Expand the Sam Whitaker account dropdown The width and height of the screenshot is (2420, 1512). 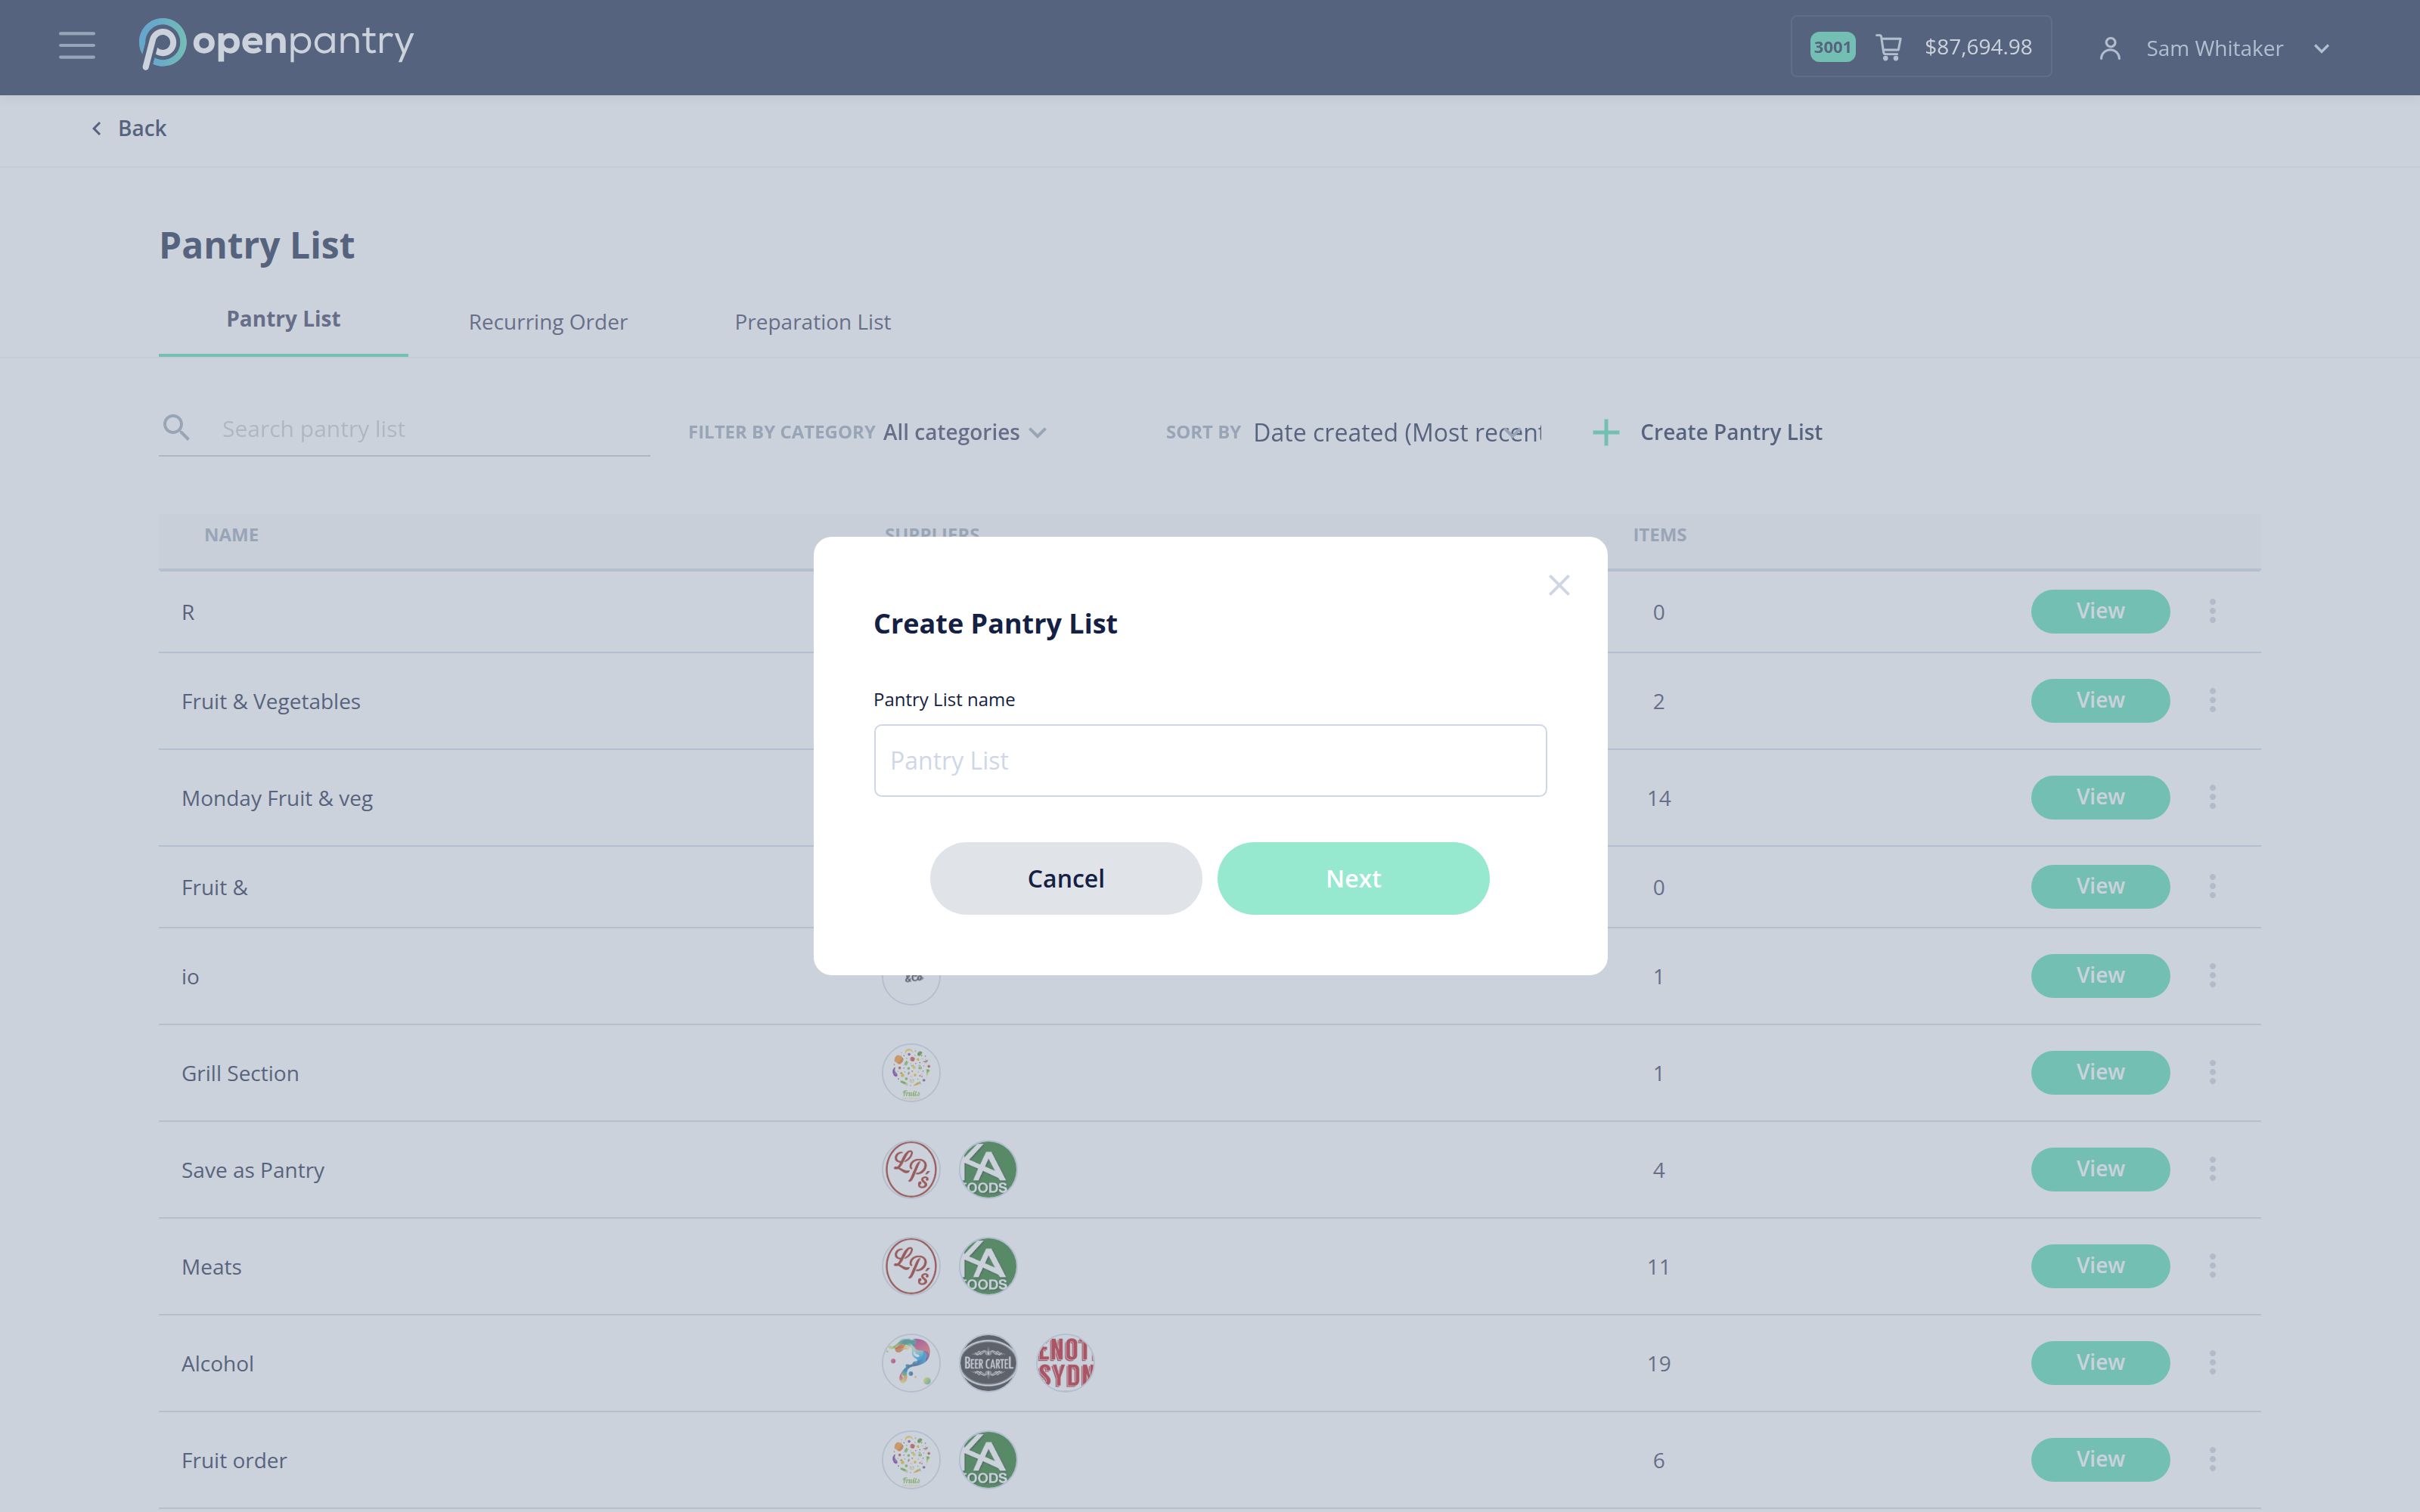pyautogui.click(x=2321, y=49)
